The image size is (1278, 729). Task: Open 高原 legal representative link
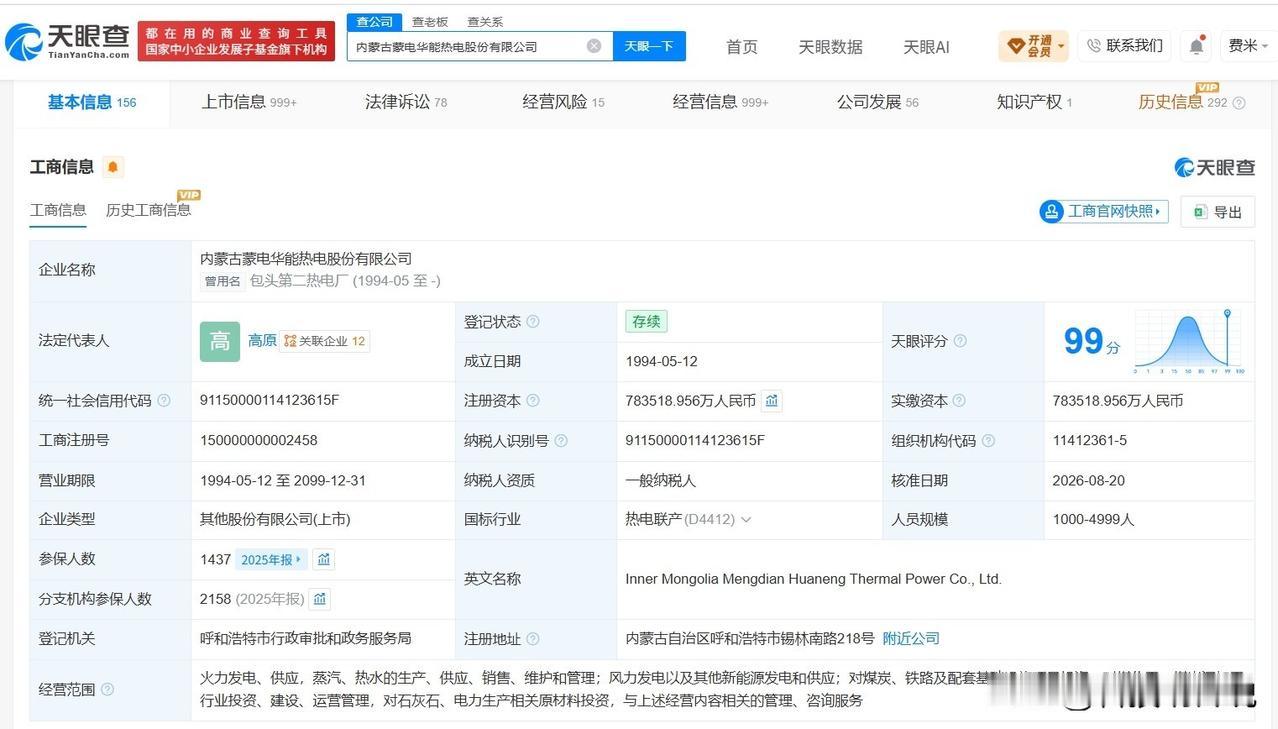tap(262, 341)
